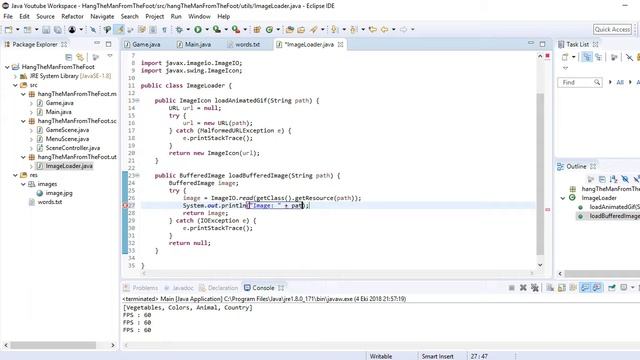Minimize the Package Explorer view

point(97,43)
